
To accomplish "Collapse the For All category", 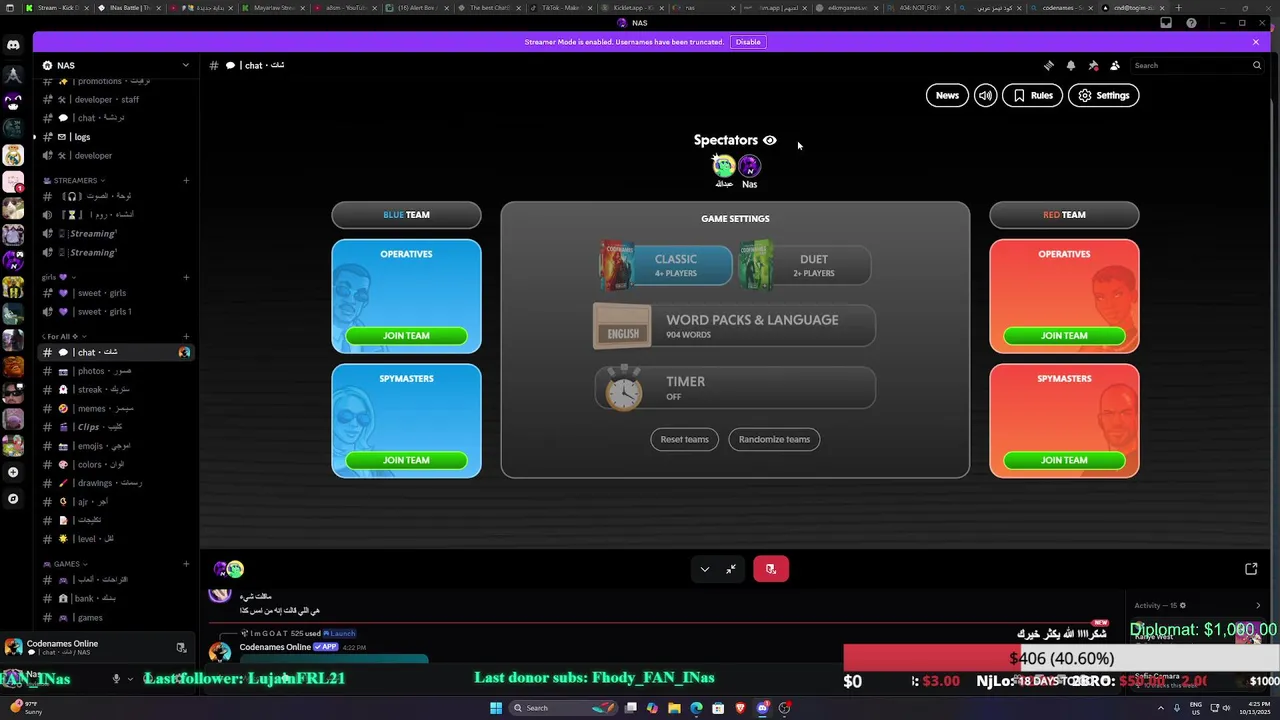I will [x=64, y=336].
